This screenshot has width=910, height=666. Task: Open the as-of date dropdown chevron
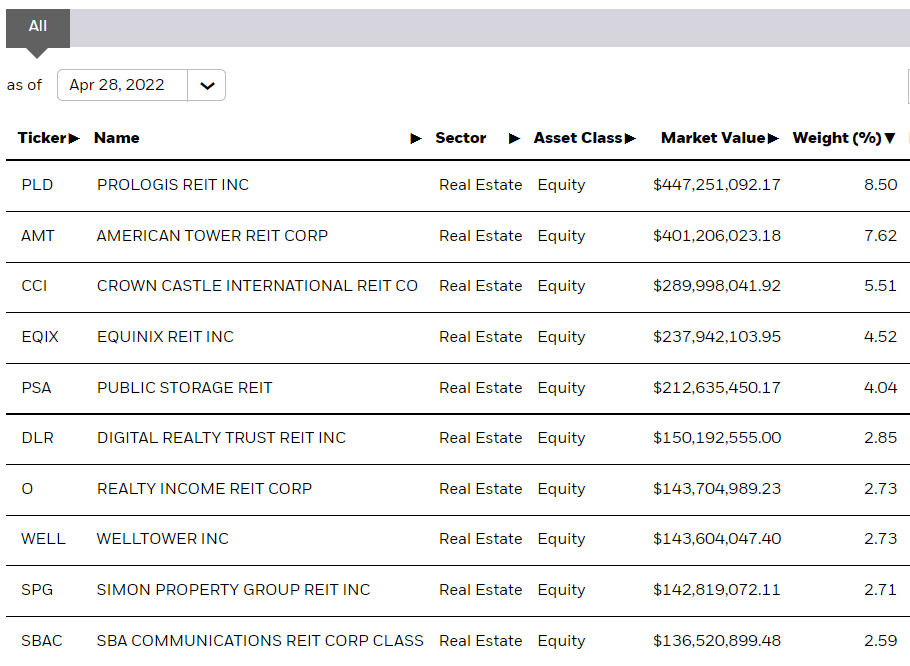click(207, 85)
